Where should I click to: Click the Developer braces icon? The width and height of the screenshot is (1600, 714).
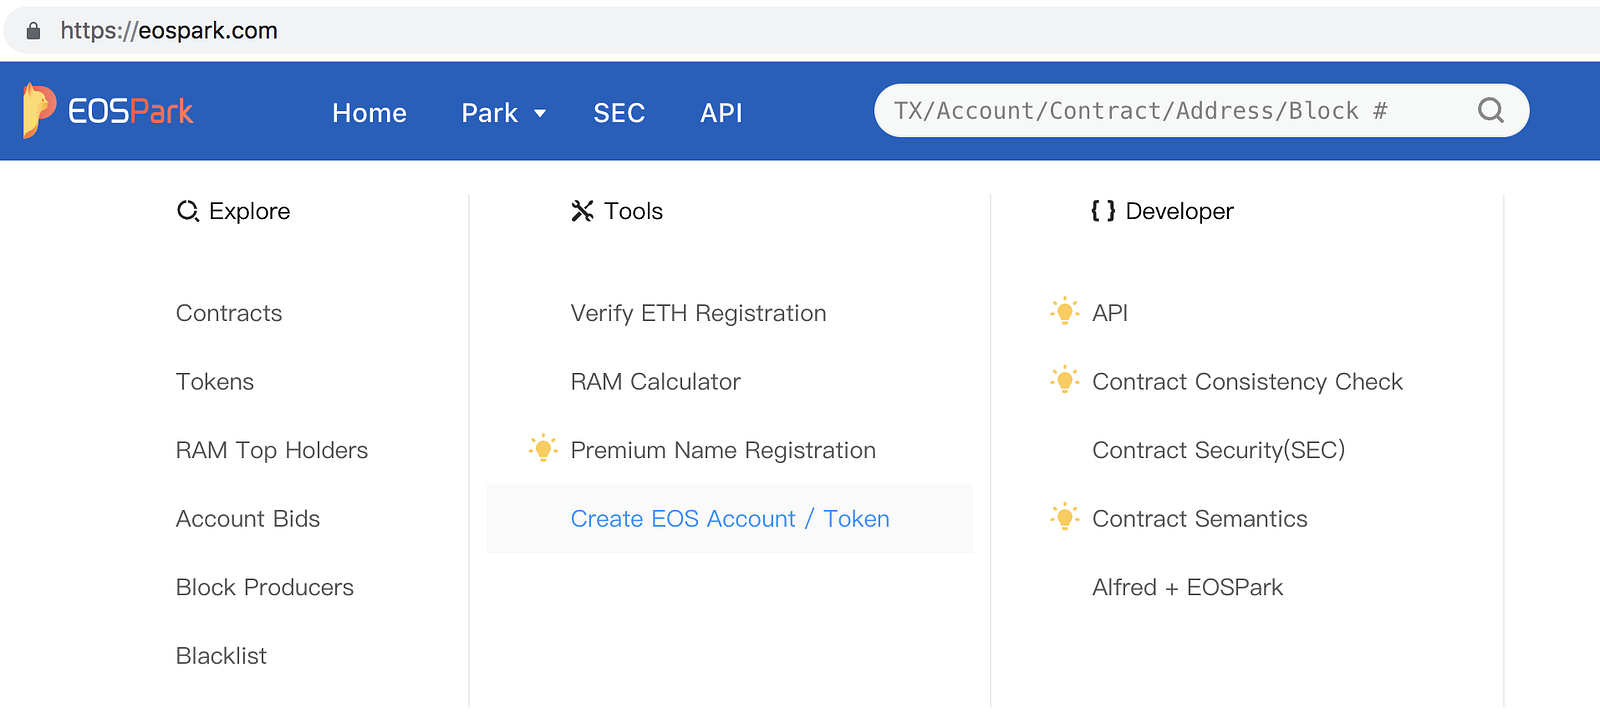[x=1103, y=211]
